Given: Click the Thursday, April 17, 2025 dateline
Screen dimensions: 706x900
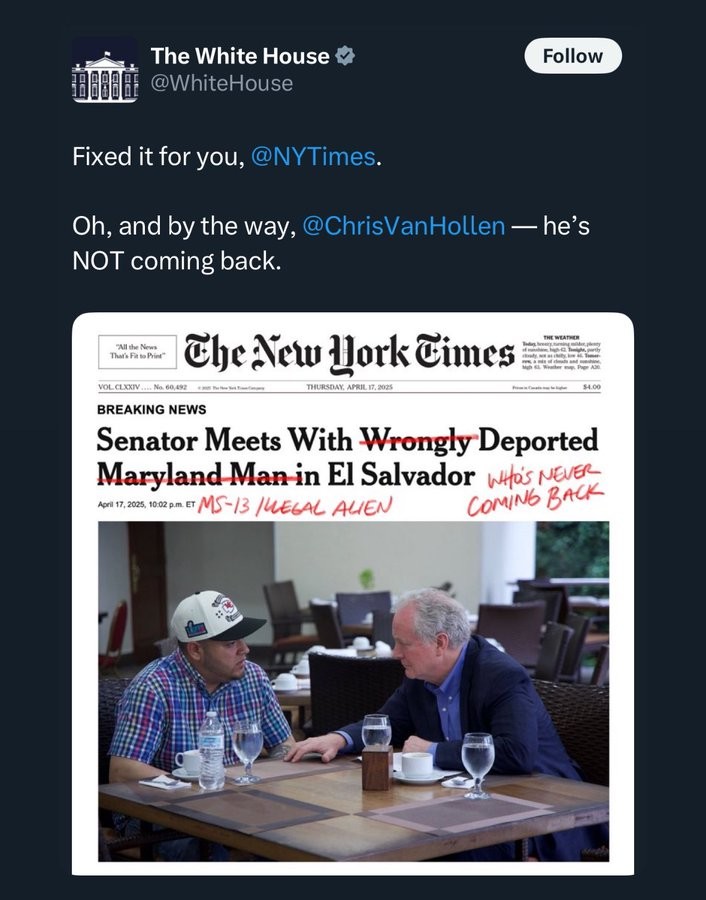Looking at the screenshot, I should 350,387.
